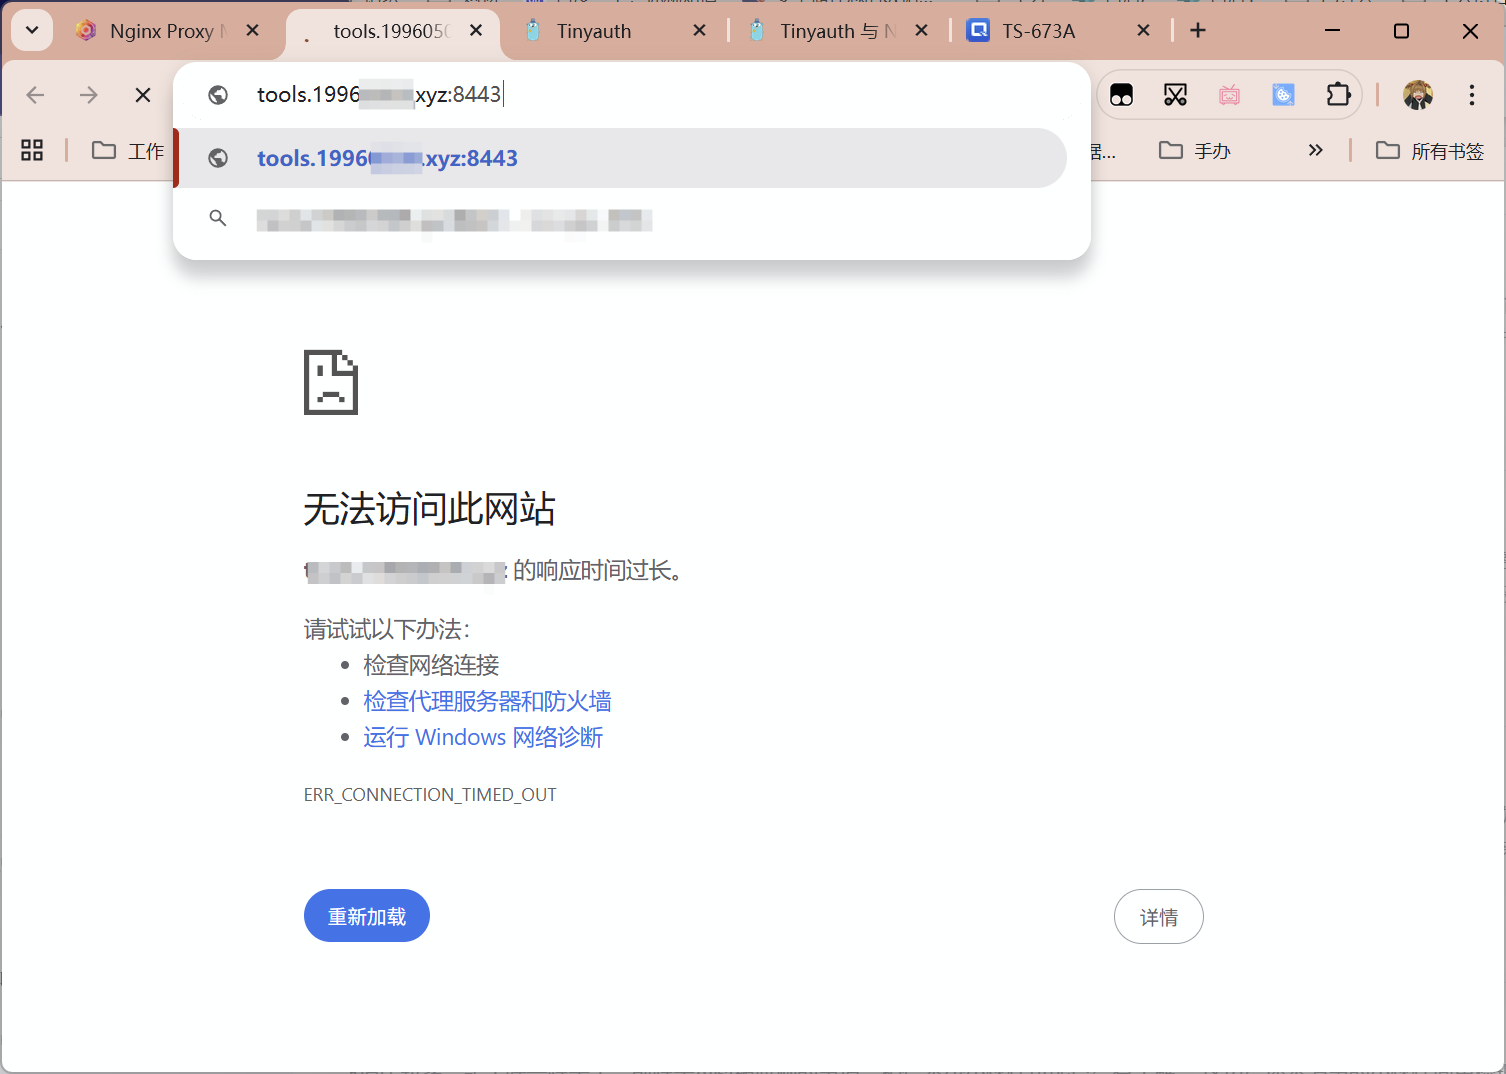Click the blue cookie extension icon
The height and width of the screenshot is (1074, 1506).
pos(1283,94)
